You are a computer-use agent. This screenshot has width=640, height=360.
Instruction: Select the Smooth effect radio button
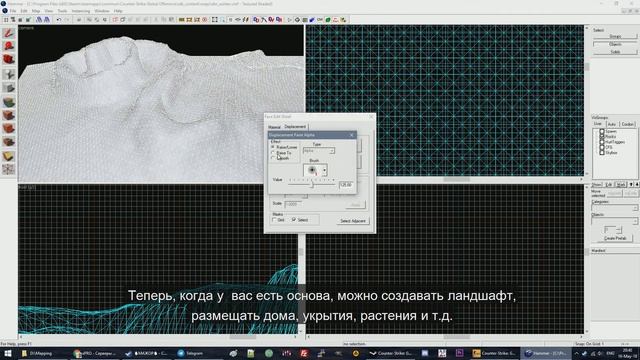pos(273,158)
